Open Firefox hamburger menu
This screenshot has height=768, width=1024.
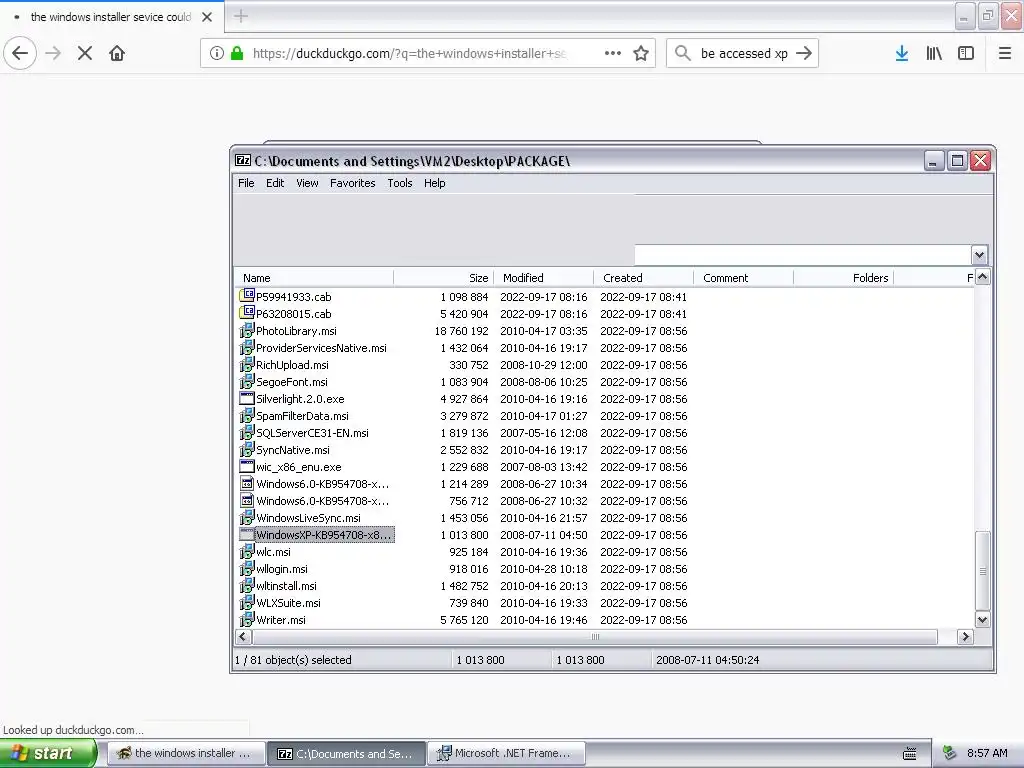pyautogui.click(x=1005, y=53)
